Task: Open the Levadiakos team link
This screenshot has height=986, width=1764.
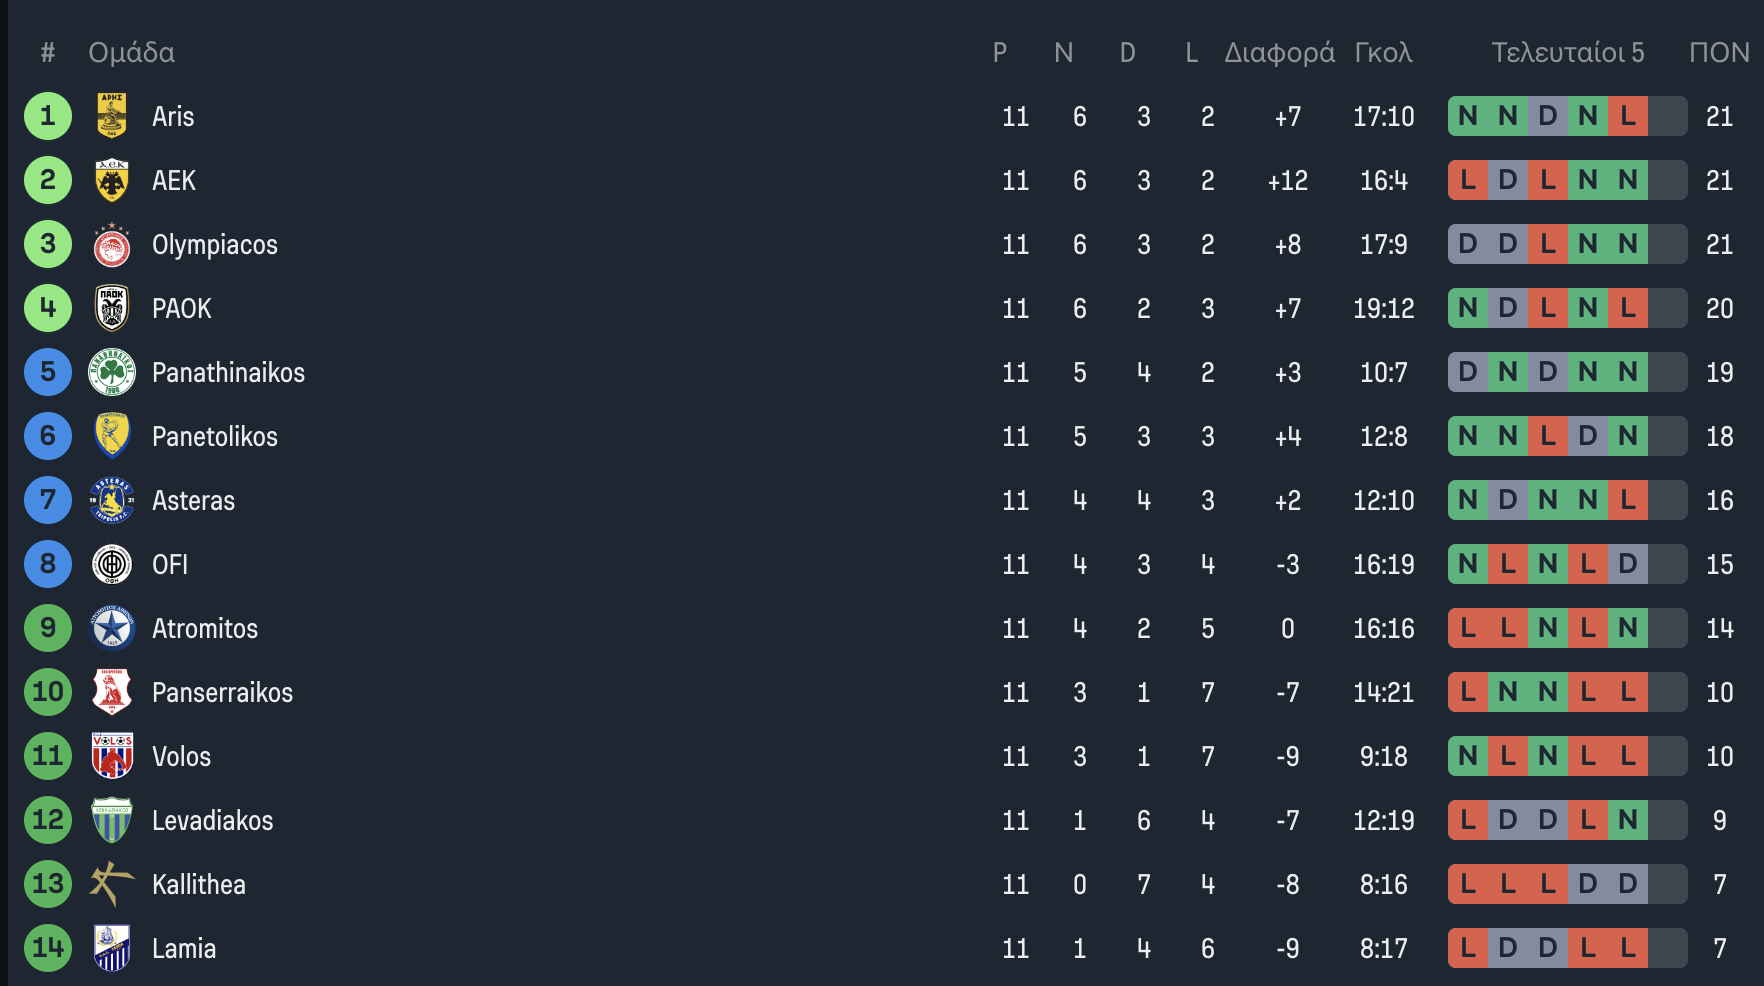Action: [212, 820]
